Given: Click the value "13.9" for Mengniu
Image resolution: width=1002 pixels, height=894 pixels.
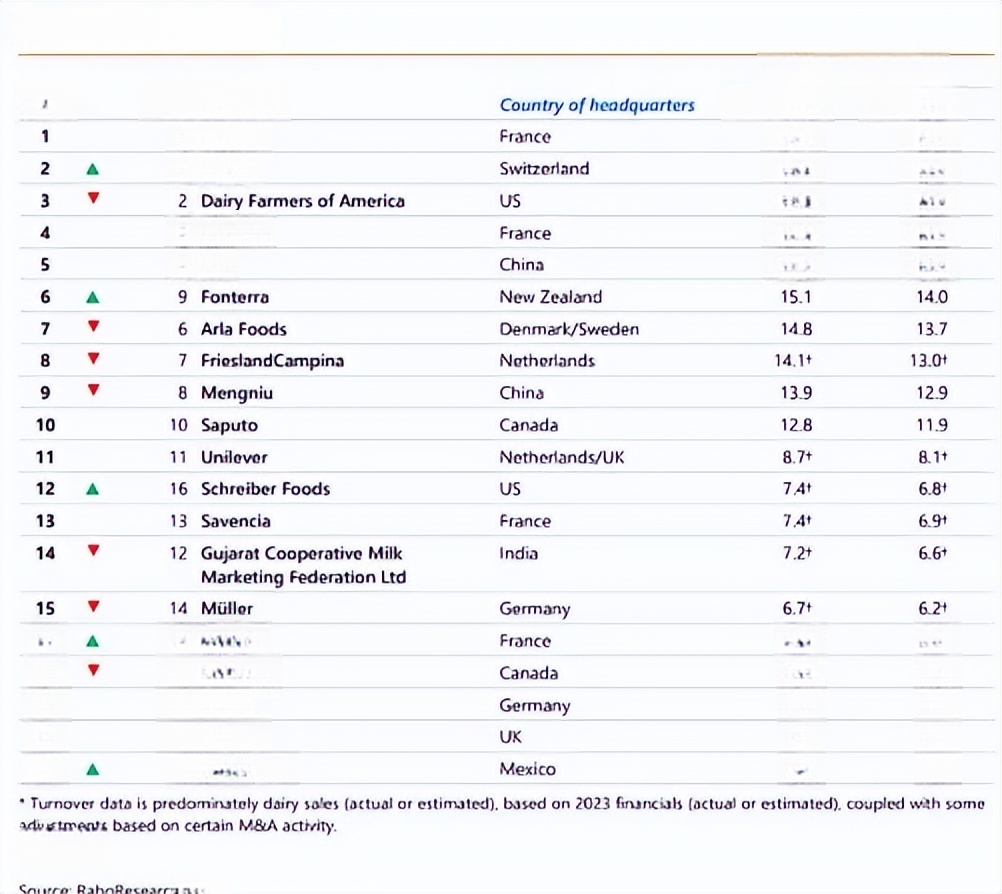Looking at the screenshot, I should pos(796,393).
